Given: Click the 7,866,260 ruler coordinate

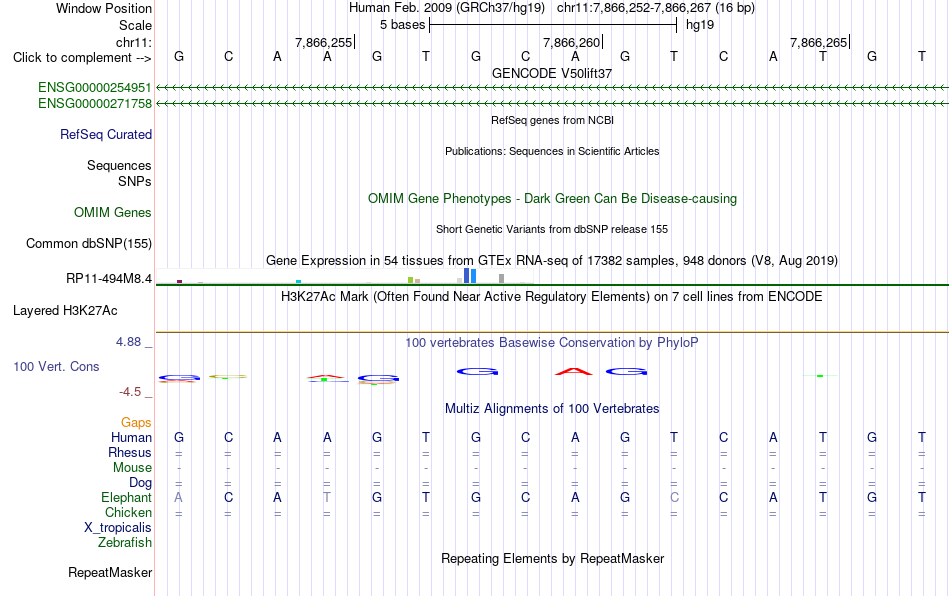Looking at the screenshot, I should click(571, 42).
